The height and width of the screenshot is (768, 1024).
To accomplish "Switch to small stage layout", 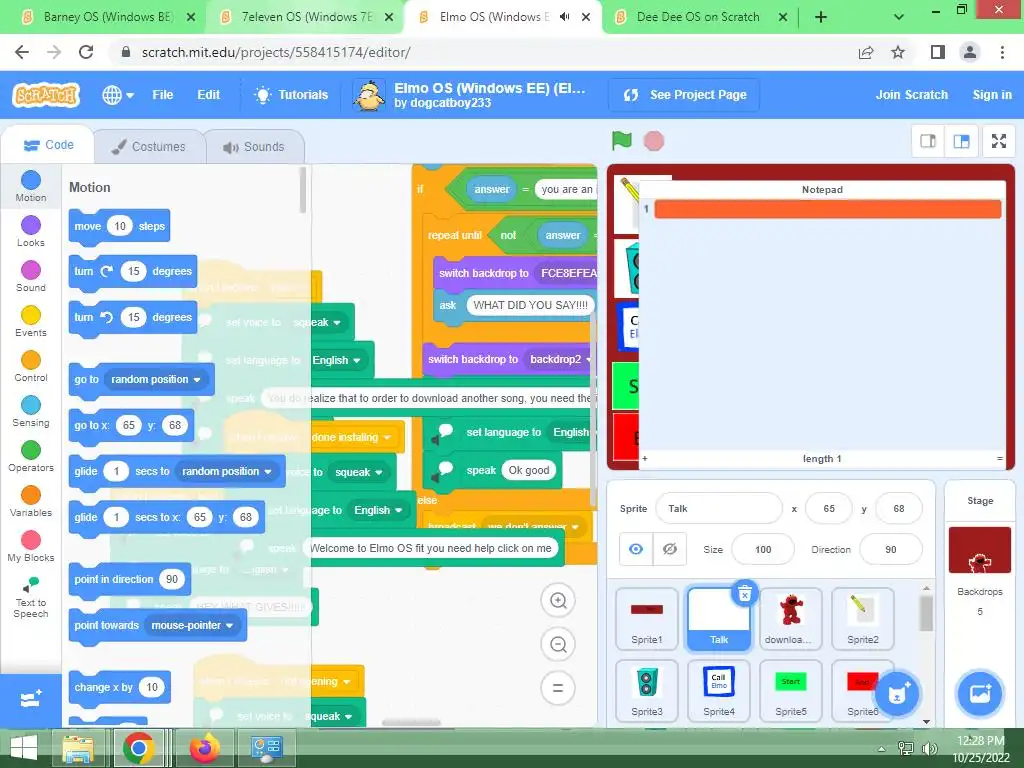I will tap(928, 141).
